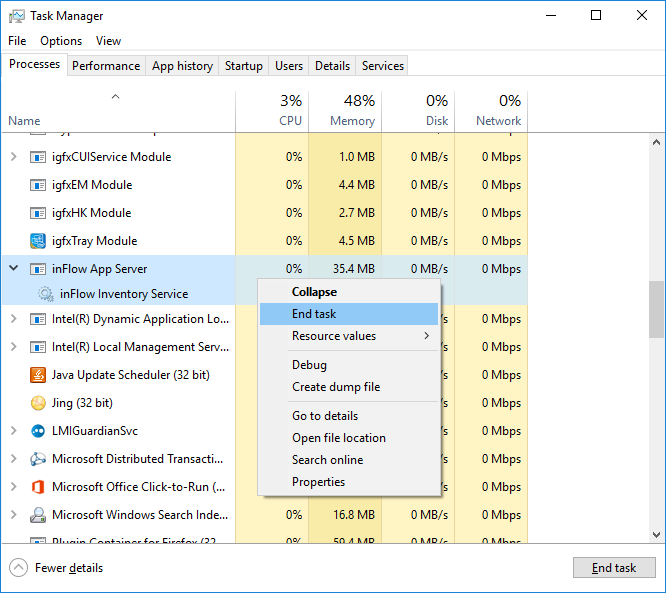Collapse the inFlow App Server group
The height and width of the screenshot is (593, 666).
tap(14, 268)
